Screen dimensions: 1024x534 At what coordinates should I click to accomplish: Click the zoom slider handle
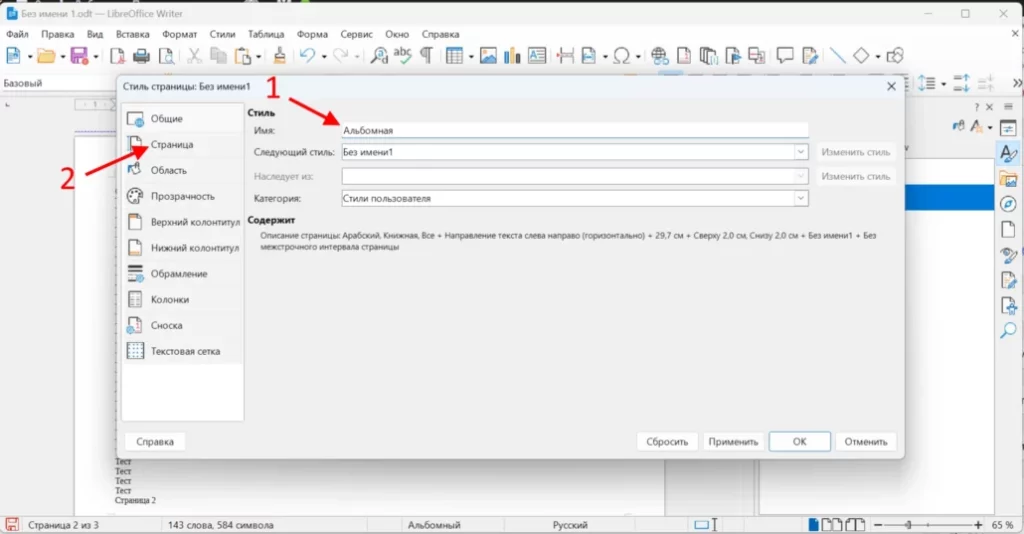click(x=908, y=525)
